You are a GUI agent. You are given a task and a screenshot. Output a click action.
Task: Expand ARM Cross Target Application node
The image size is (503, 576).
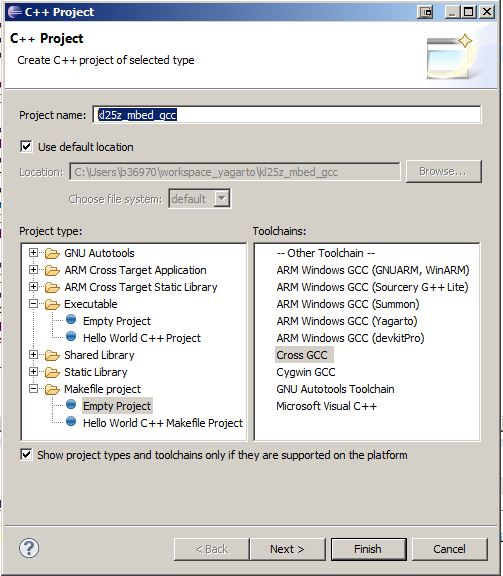point(33,270)
